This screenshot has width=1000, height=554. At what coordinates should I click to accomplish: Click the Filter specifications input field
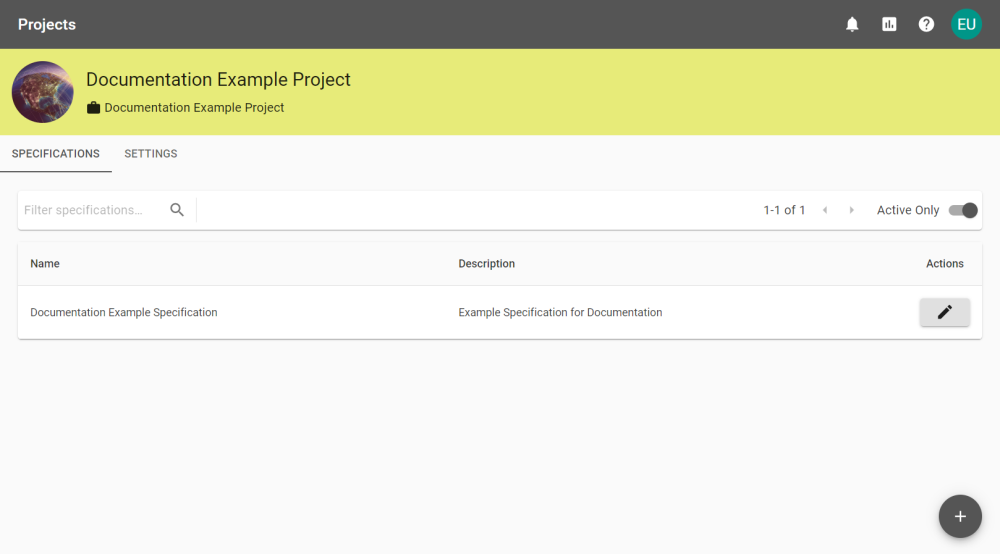92,210
